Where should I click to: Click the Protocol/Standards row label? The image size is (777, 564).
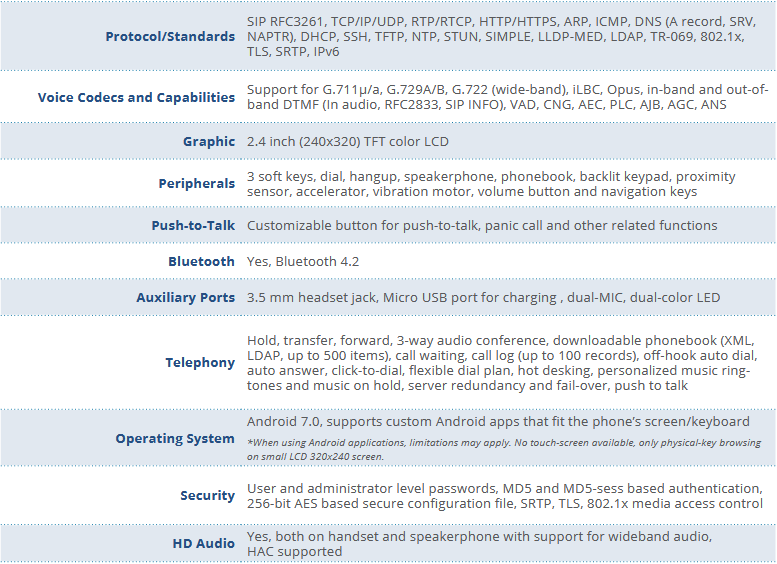[x=170, y=37]
